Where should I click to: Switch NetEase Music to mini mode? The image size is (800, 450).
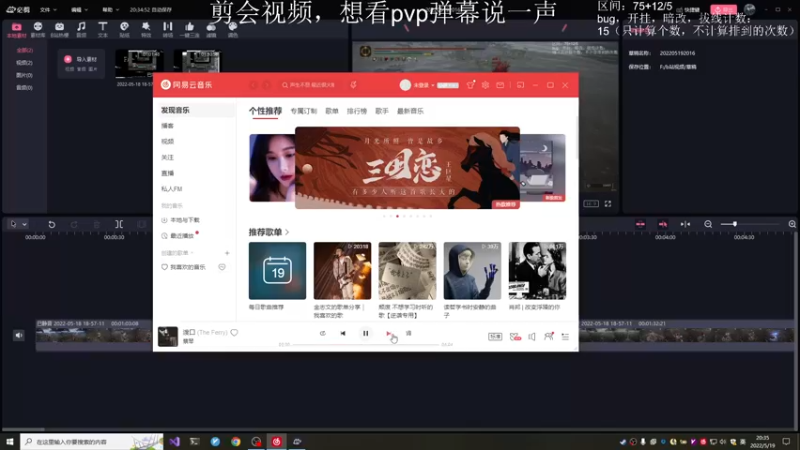point(520,85)
